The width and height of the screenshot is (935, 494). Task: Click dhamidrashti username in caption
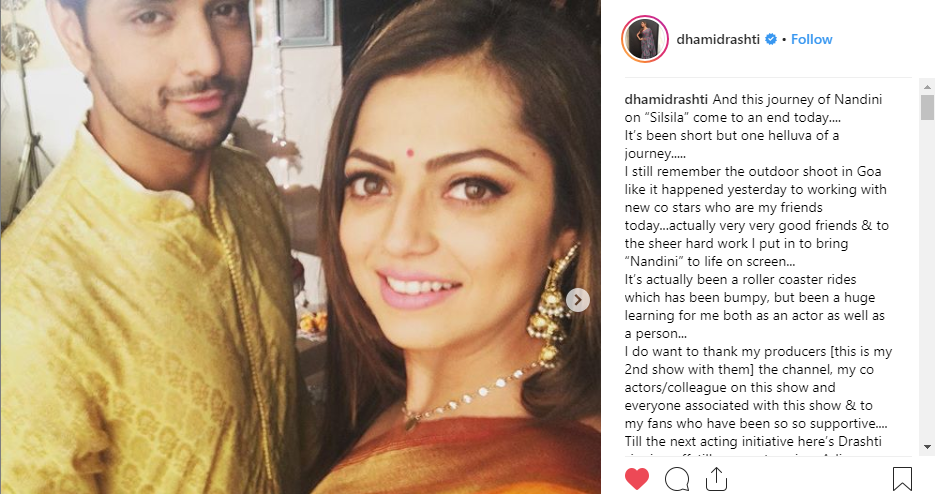coord(666,99)
